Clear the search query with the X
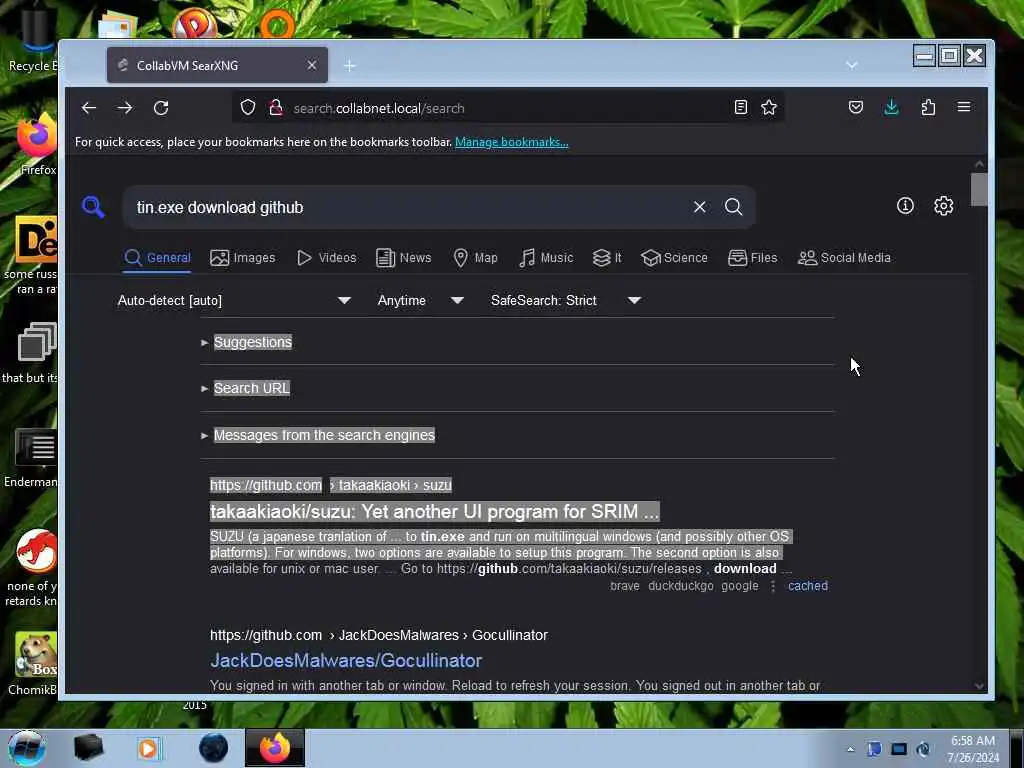 [699, 207]
